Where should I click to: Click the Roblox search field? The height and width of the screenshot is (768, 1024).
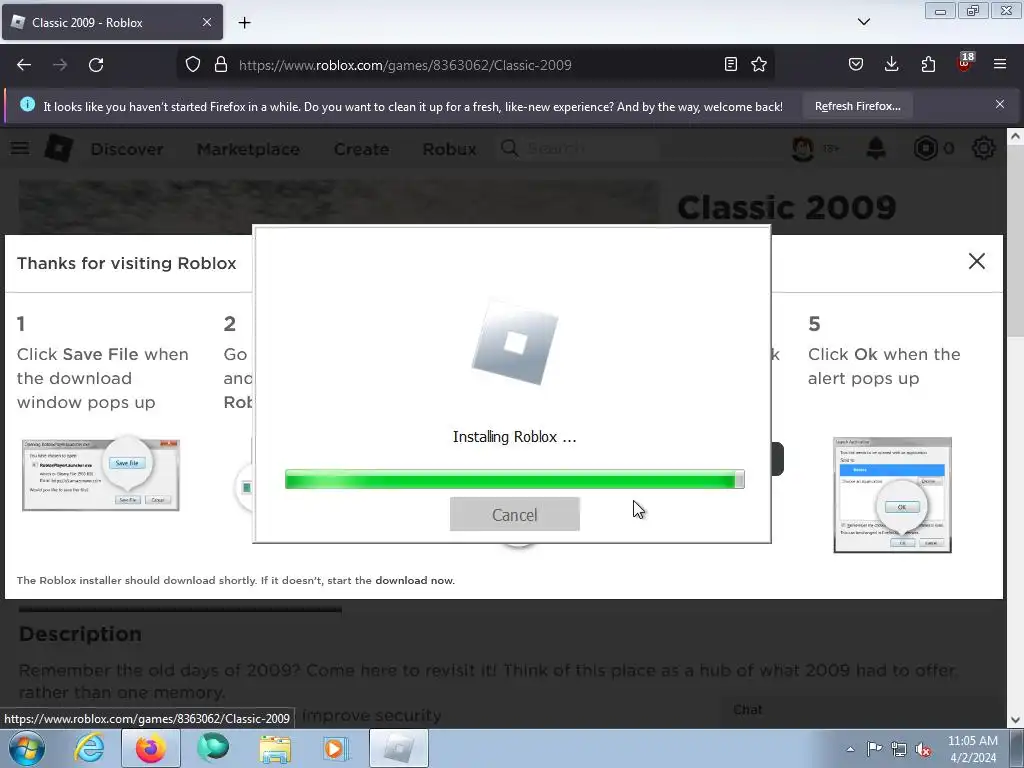coord(577,149)
